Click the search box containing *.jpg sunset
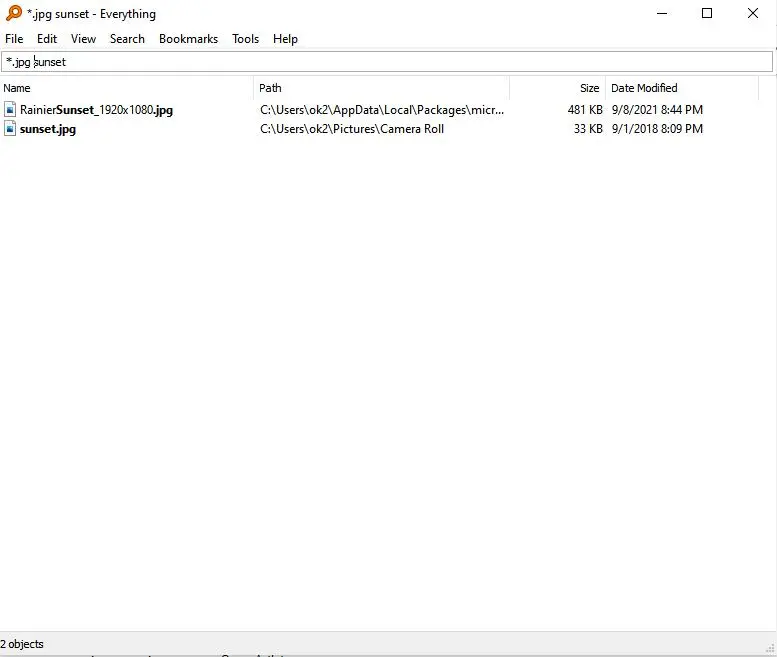 pos(387,62)
